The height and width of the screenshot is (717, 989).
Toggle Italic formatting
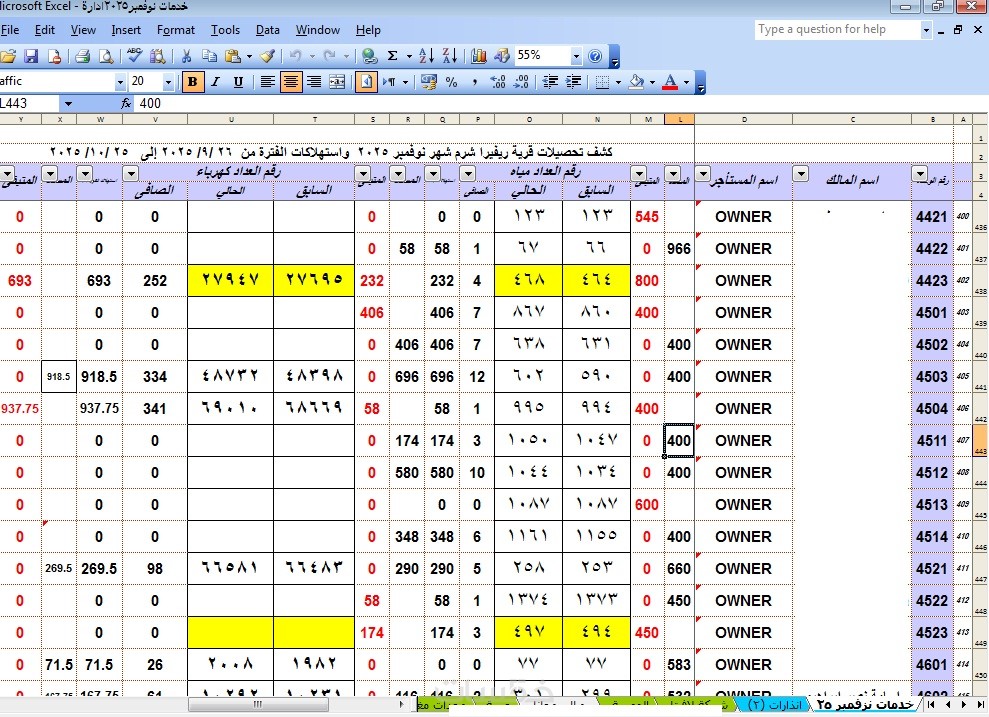coord(216,82)
